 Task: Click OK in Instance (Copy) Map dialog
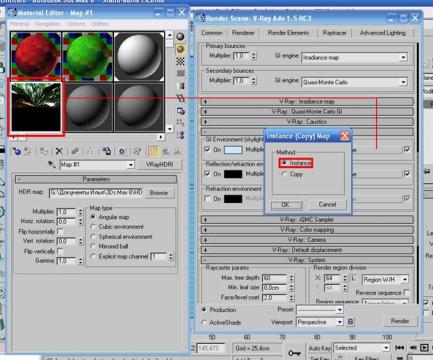pyautogui.click(x=286, y=205)
